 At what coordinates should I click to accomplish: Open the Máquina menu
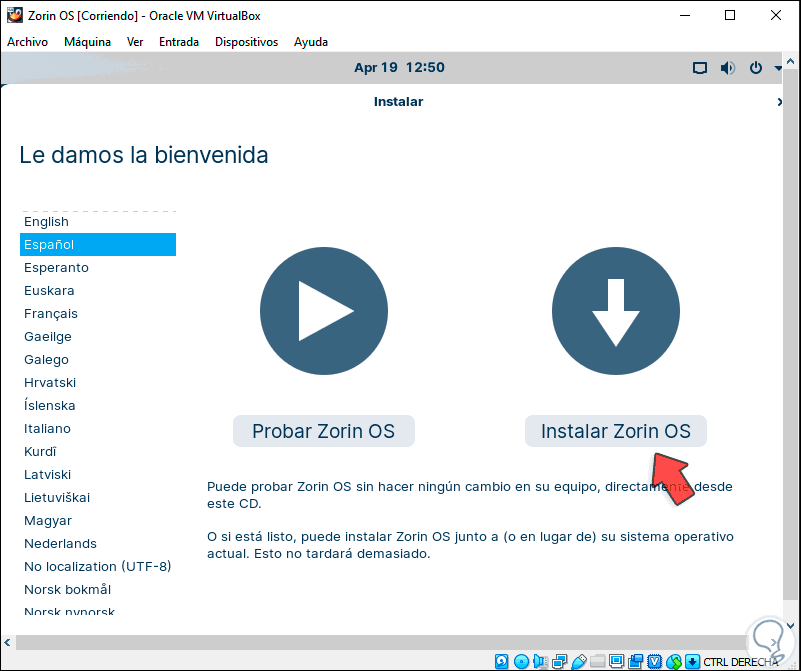[87, 42]
